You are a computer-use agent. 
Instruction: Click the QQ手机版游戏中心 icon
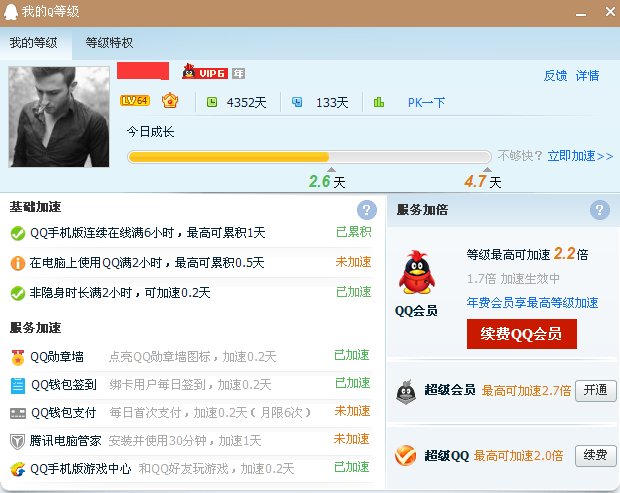tap(18, 470)
